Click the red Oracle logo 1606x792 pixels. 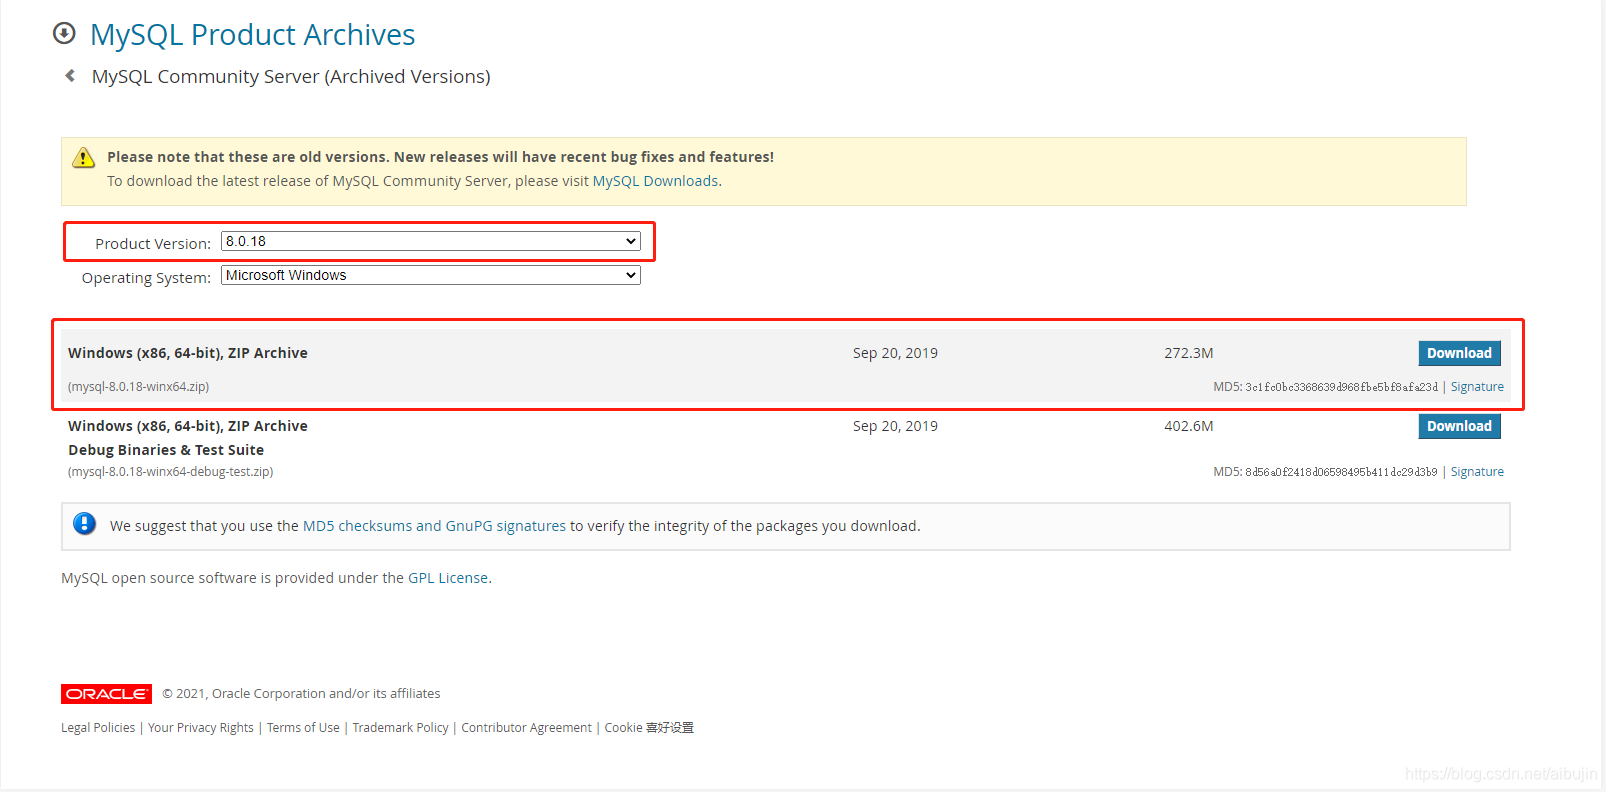point(106,694)
